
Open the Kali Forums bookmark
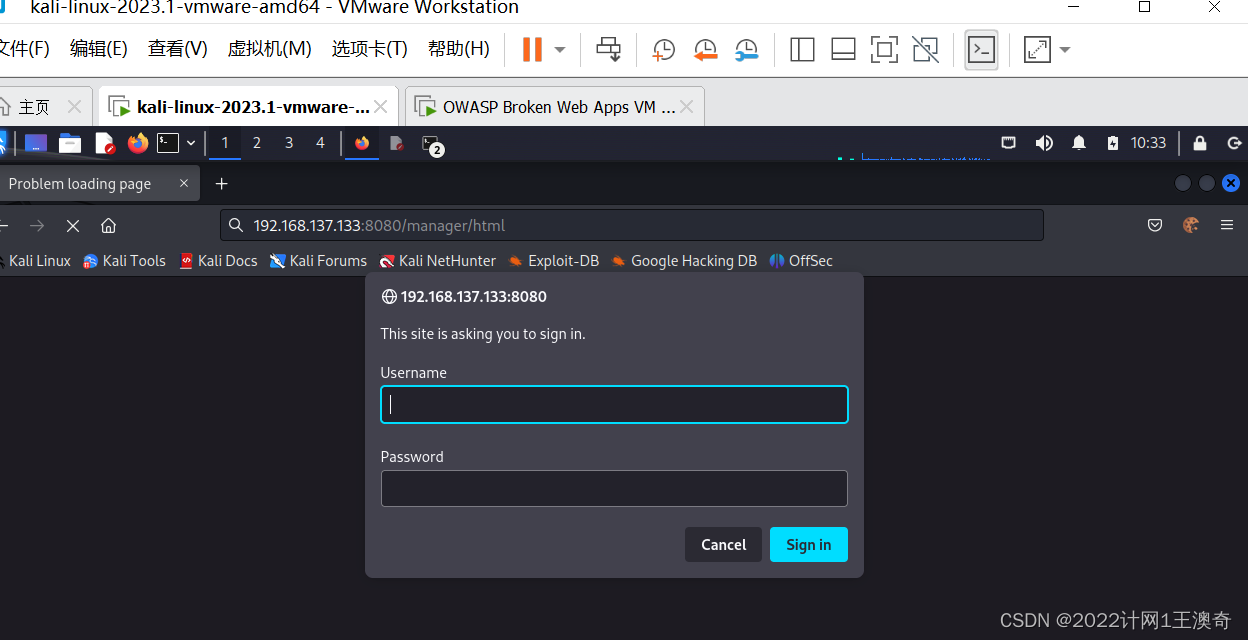point(319,261)
